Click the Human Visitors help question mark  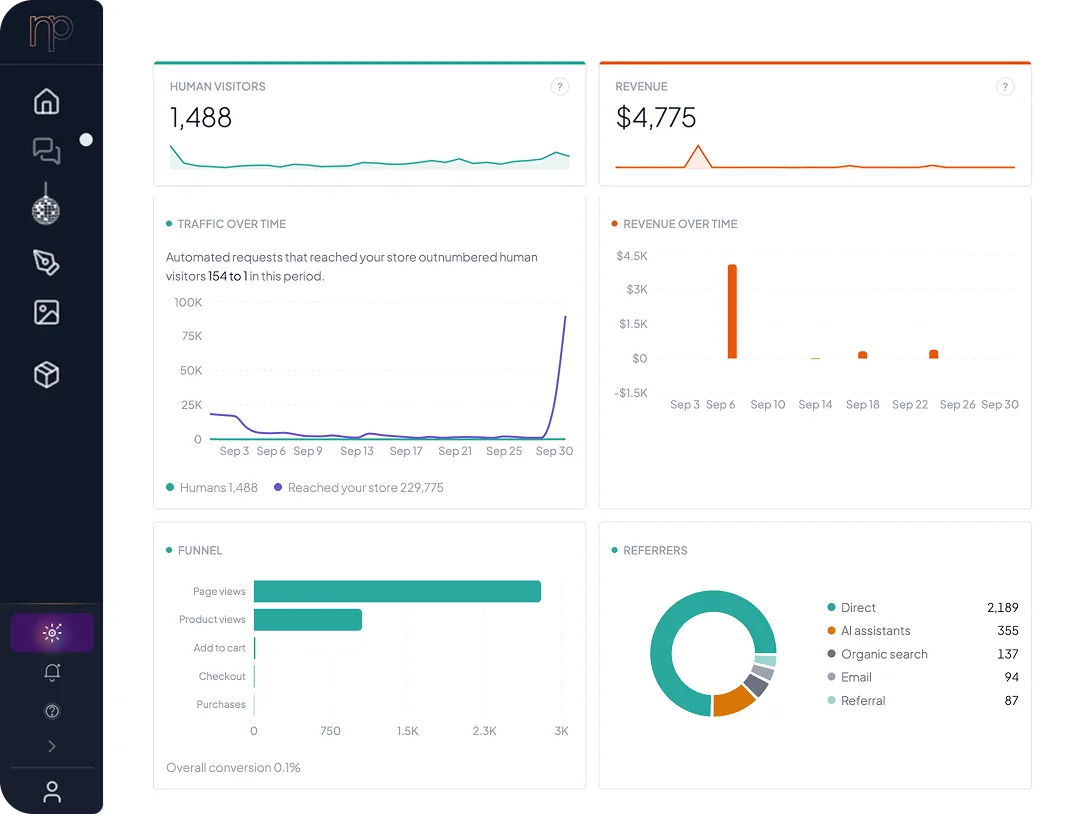(x=560, y=87)
